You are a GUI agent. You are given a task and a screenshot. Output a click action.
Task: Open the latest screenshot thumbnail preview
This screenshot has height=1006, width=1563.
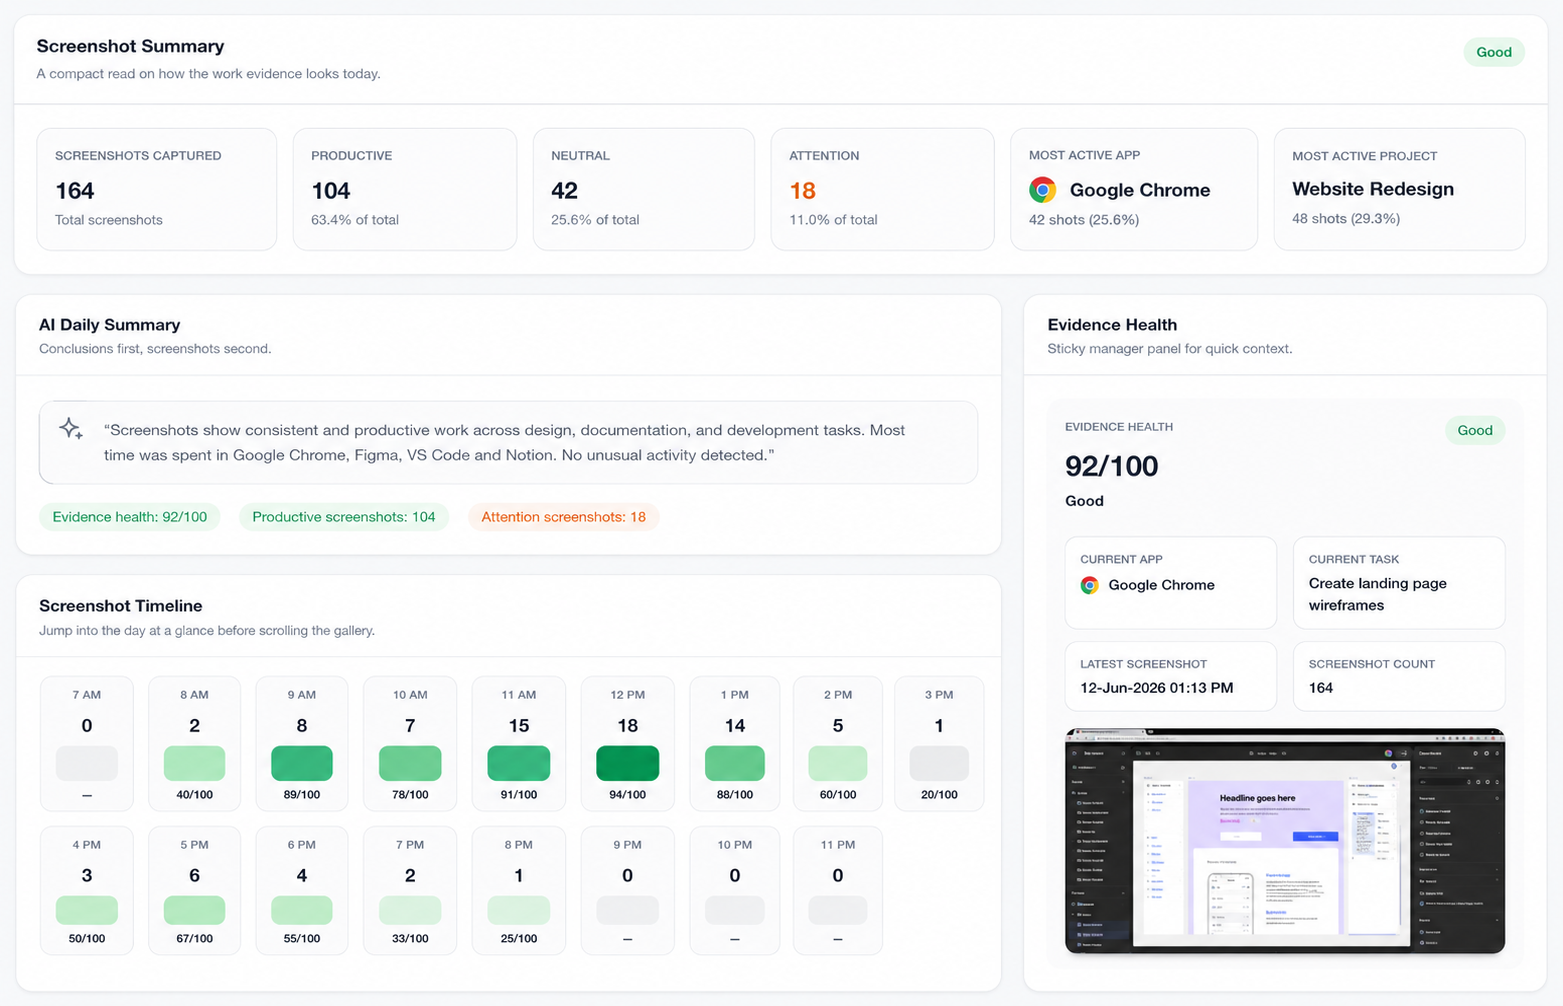tap(1285, 841)
